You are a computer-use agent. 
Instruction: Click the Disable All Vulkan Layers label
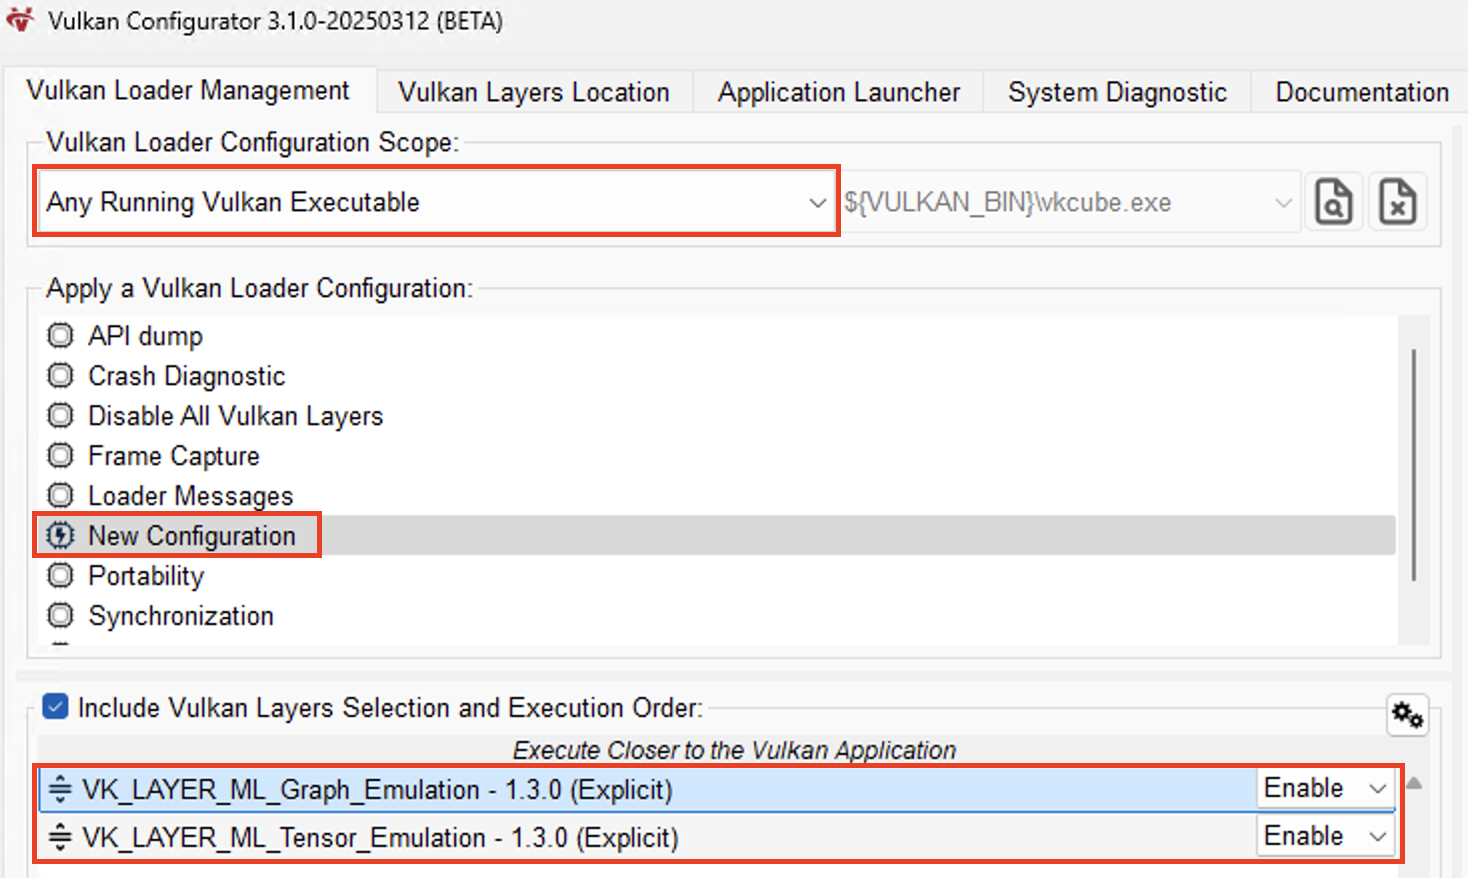point(236,416)
